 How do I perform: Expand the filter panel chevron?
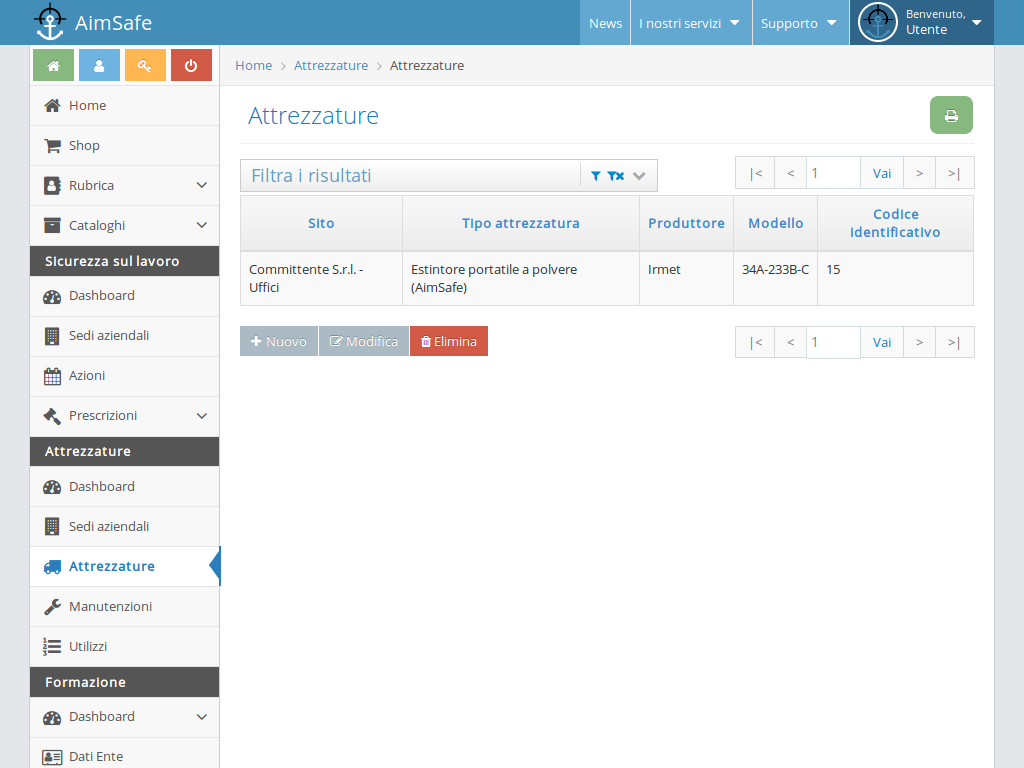(x=639, y=176)
